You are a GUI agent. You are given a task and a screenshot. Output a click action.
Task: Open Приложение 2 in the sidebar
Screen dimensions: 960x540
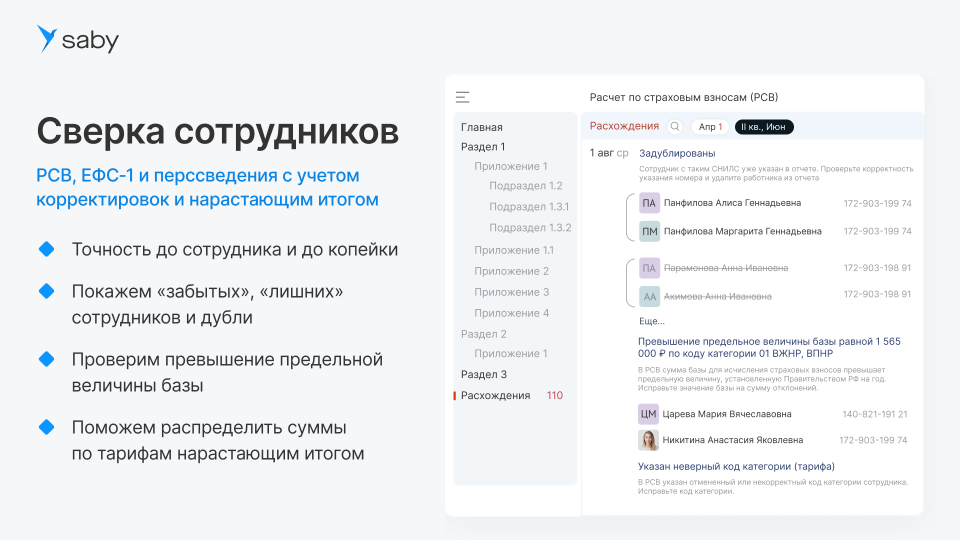(511, 271)
